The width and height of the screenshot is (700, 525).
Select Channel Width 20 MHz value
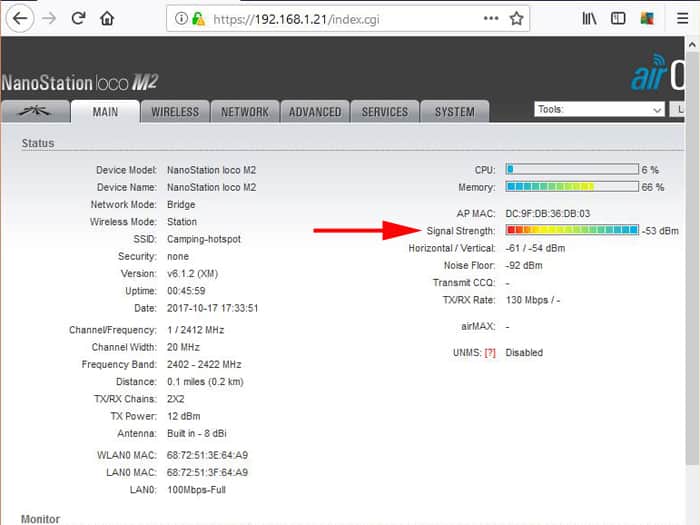pyautogui.click(x=183, y=347)
